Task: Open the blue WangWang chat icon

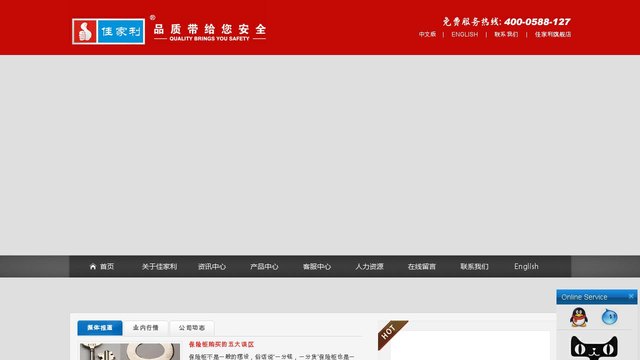Action: point(609,317)
